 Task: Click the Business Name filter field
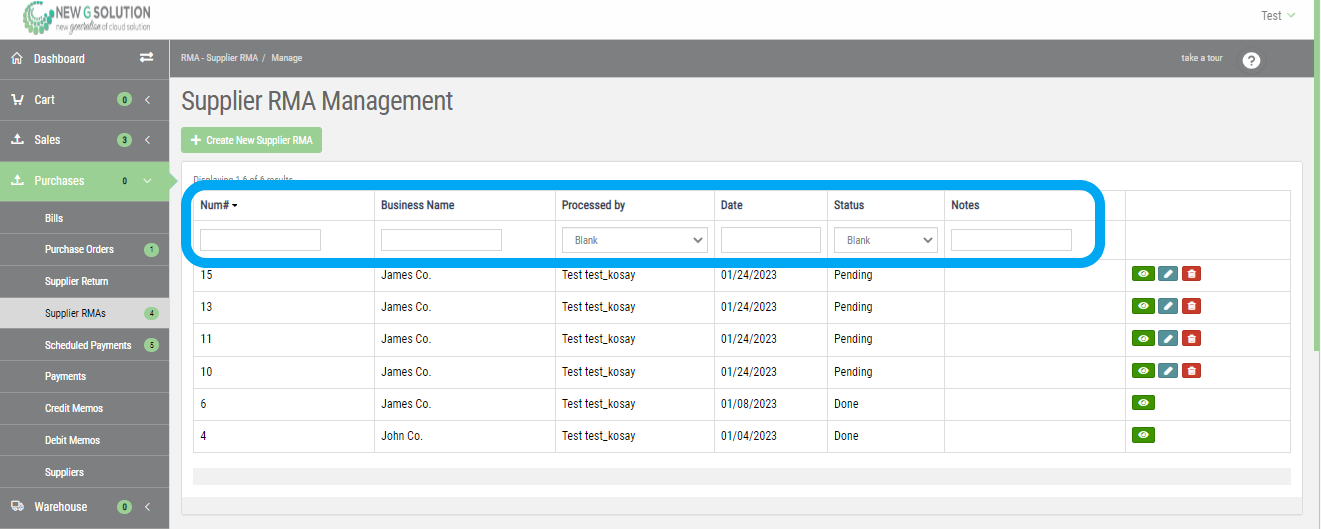(x=441, y=240)
